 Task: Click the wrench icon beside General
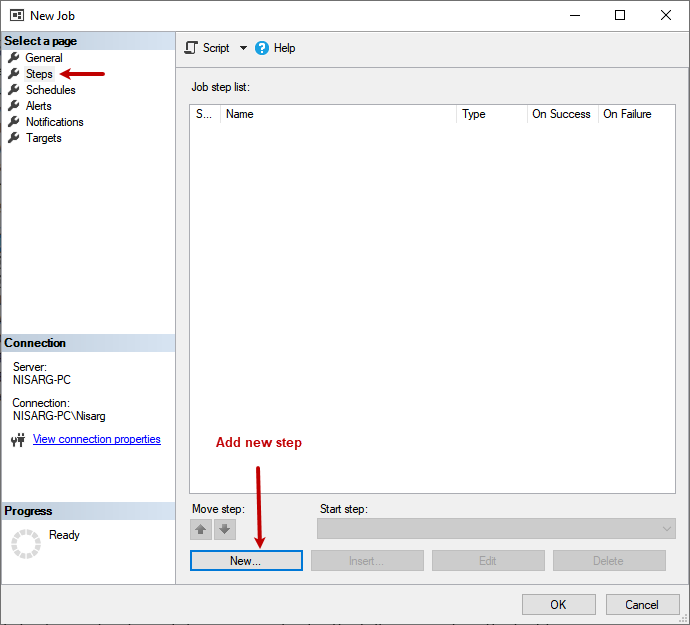pyautogui.click(x=14, y=57)
